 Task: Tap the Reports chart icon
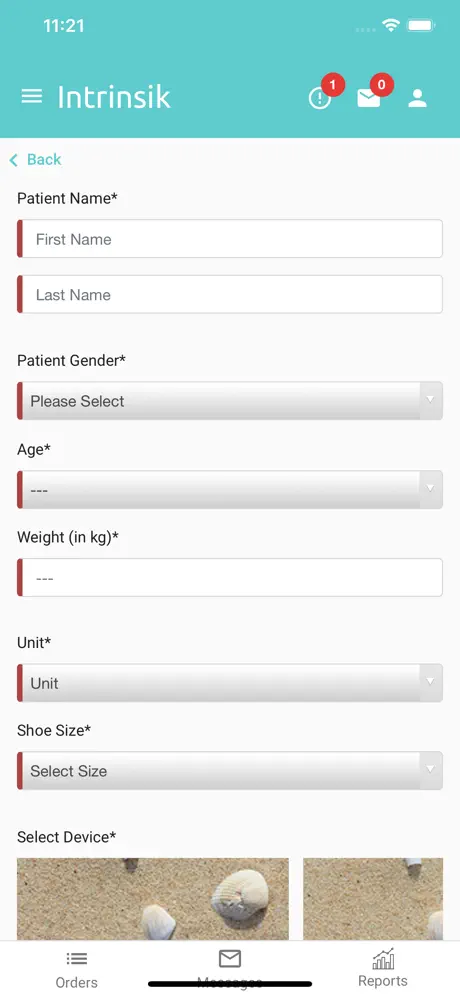coord(383,959)
